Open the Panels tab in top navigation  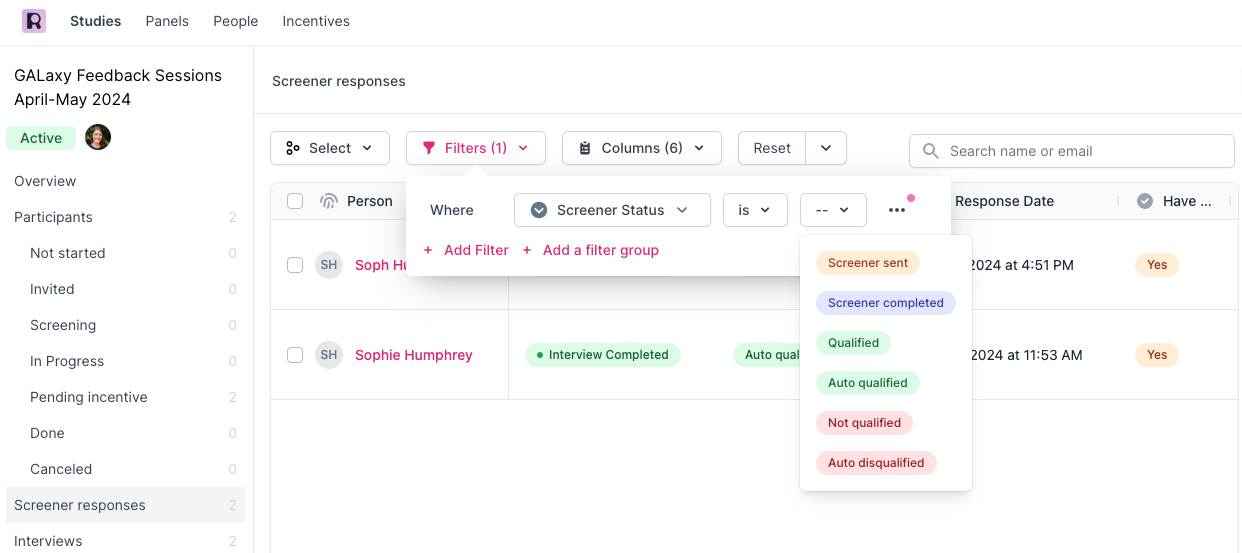[167, 21]
